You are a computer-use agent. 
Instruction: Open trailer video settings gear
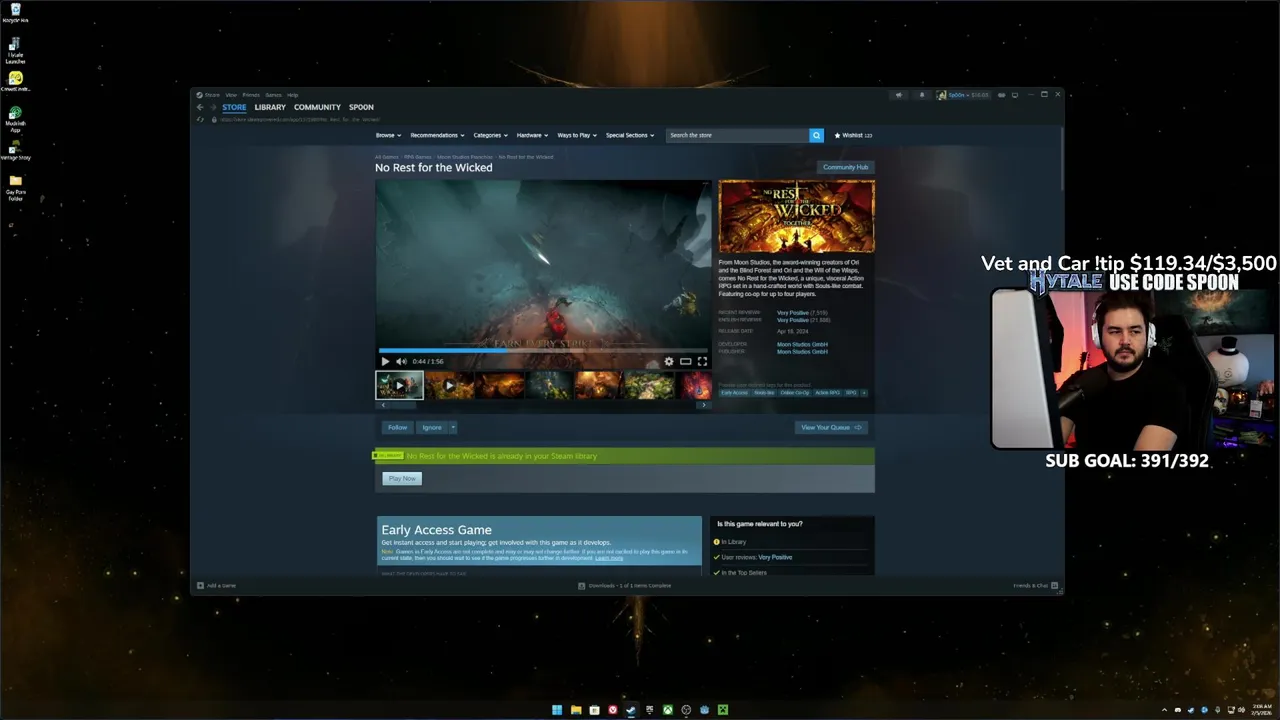pos(669,361)
